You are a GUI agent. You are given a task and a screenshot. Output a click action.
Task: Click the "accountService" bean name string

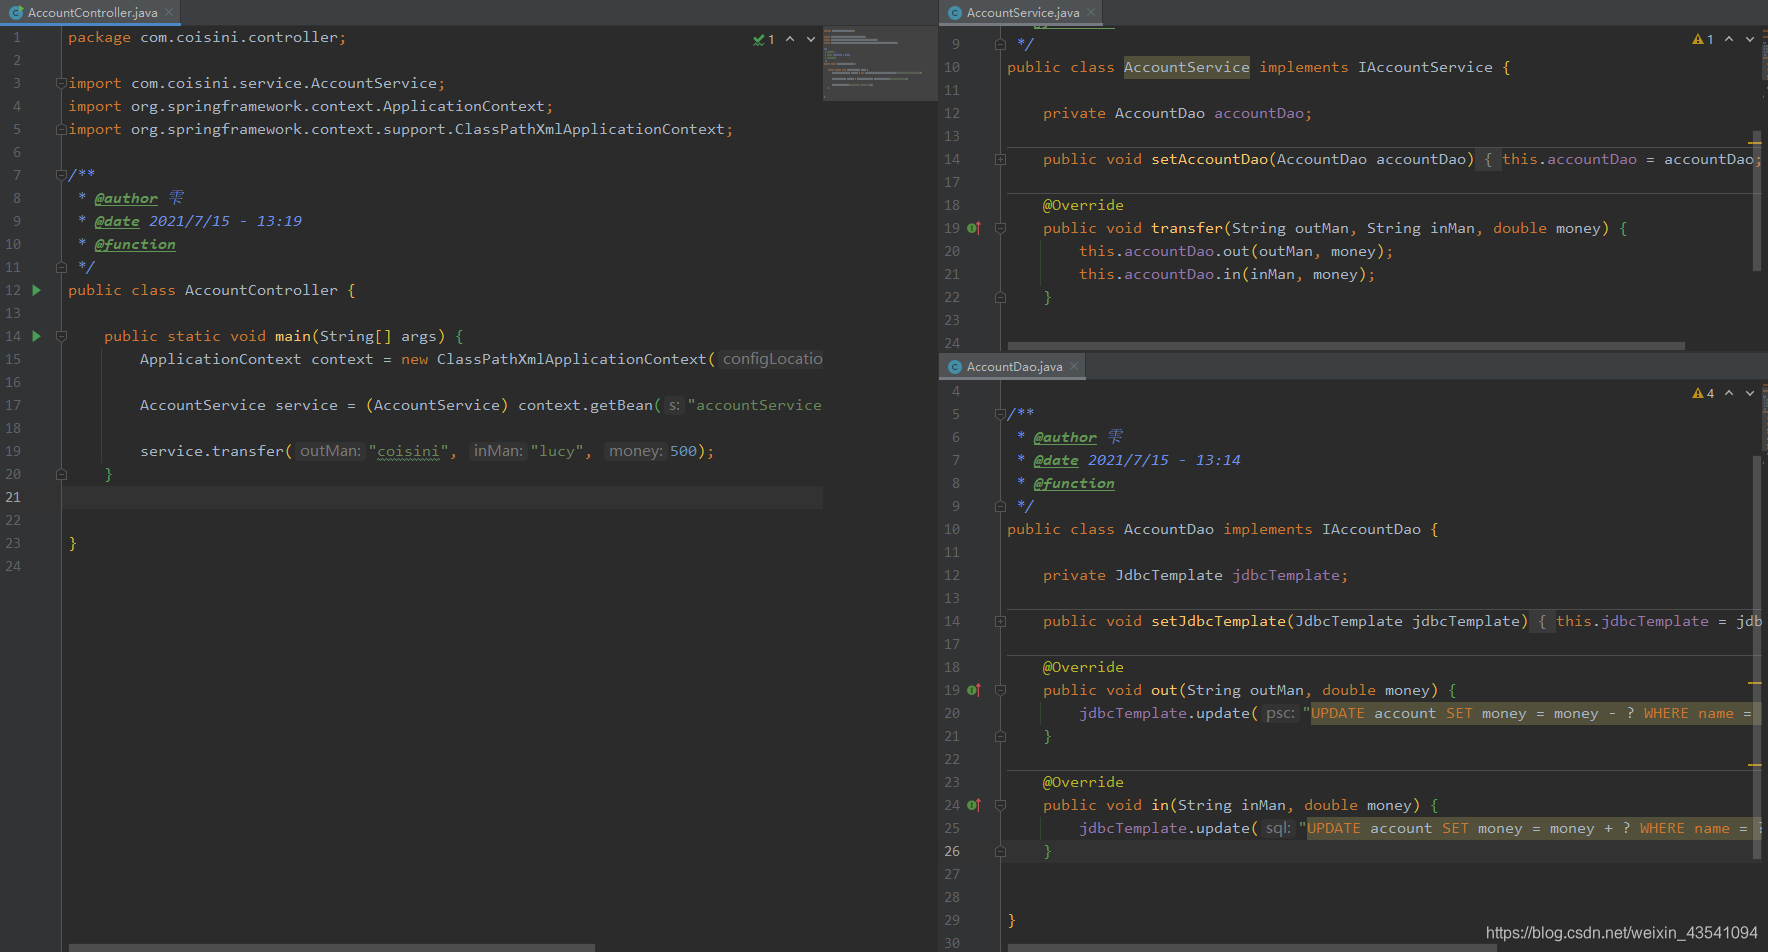click(x=755, y=405)
